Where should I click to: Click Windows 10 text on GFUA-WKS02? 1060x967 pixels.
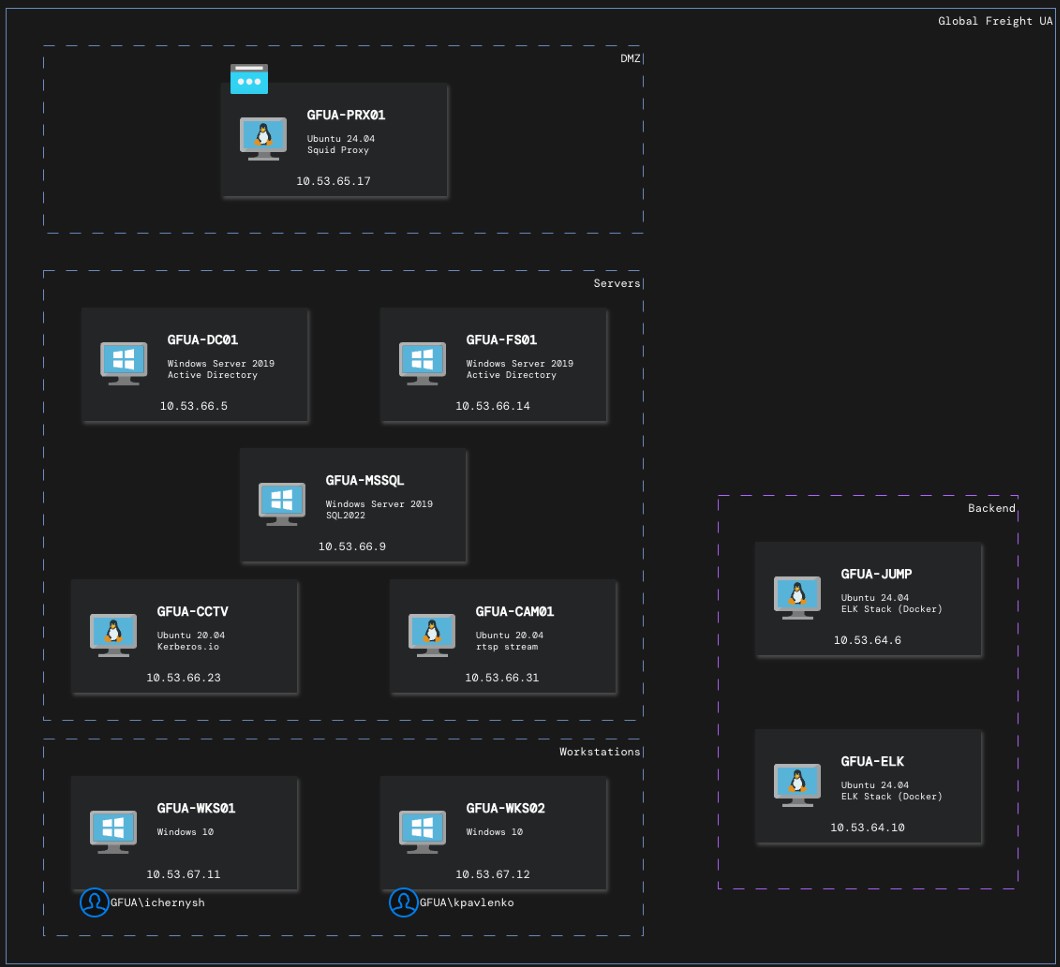[x=494, y=832]
